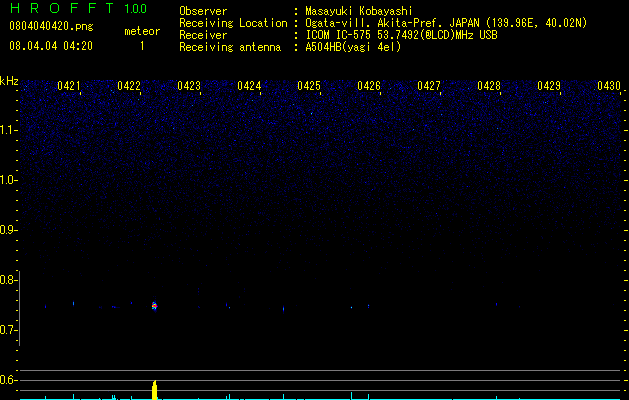Screen dimensions: 629x400
Task: Click the 1.1 kHz axis label
Action: 8,130
